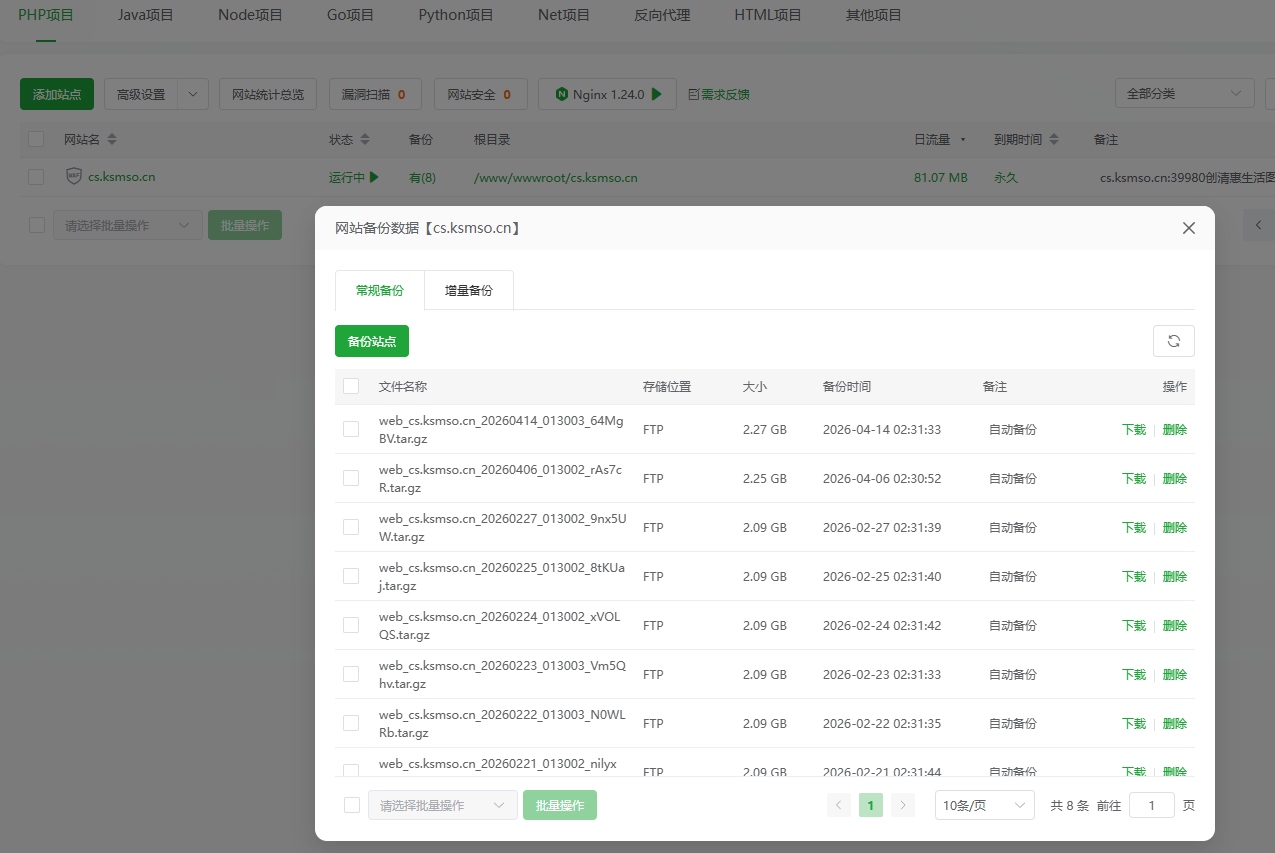Click the shield icon beside cs.ksmso.cn
1275x853 pixels.
click(x=74, y=177)
